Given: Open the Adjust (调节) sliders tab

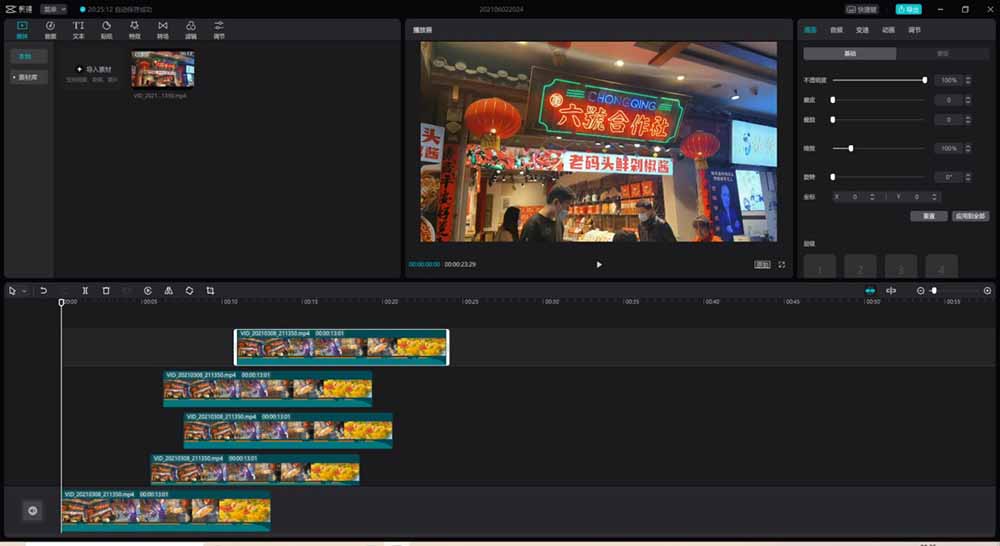Looking at the screenshot, I should click(219, 29).
